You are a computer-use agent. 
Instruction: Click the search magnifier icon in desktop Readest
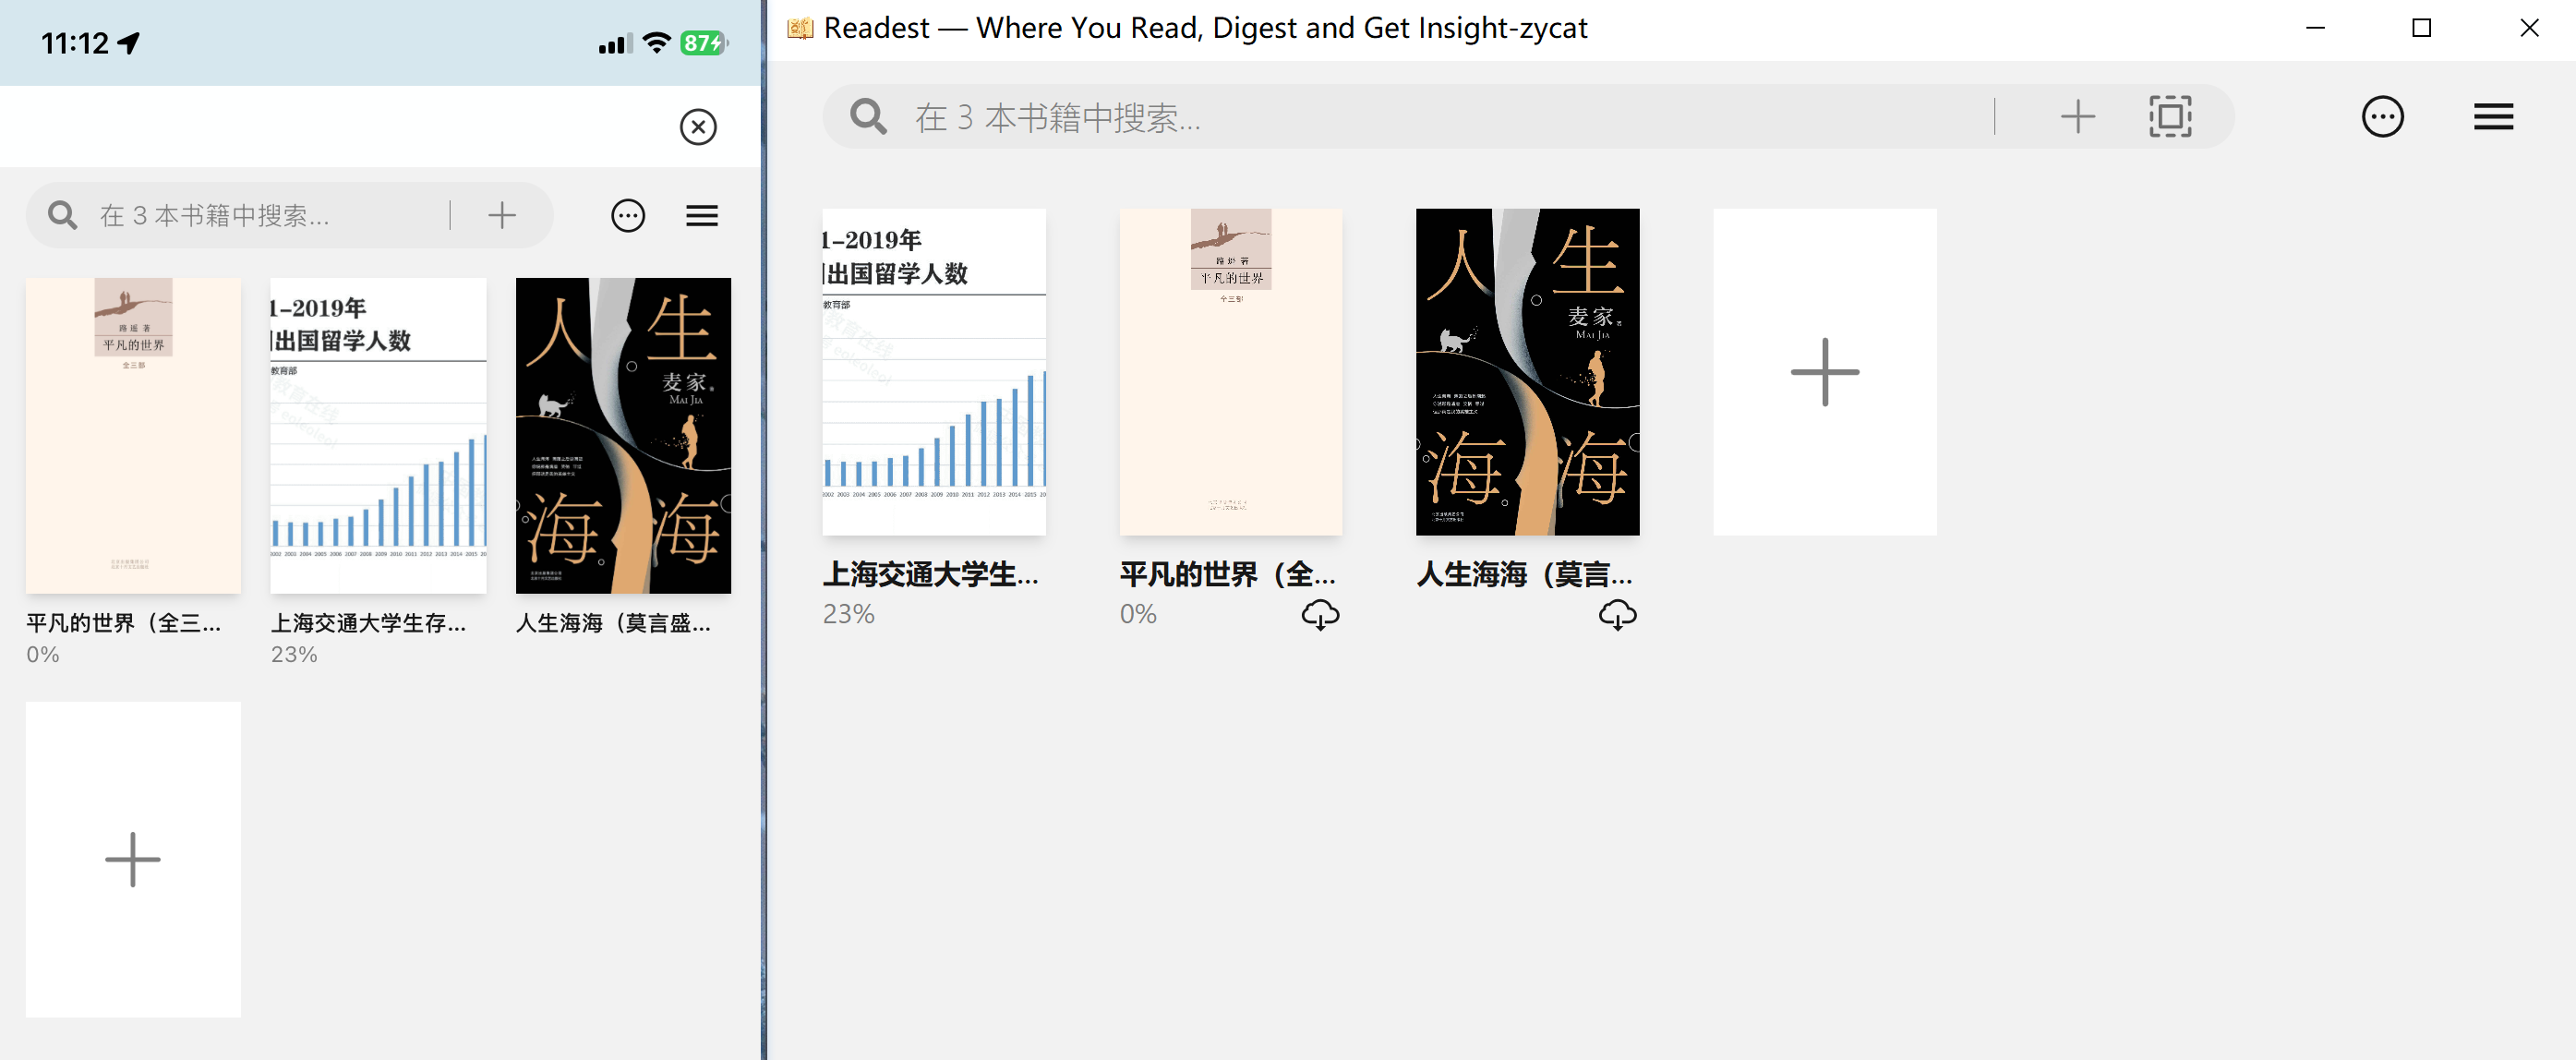coord(868,117)
